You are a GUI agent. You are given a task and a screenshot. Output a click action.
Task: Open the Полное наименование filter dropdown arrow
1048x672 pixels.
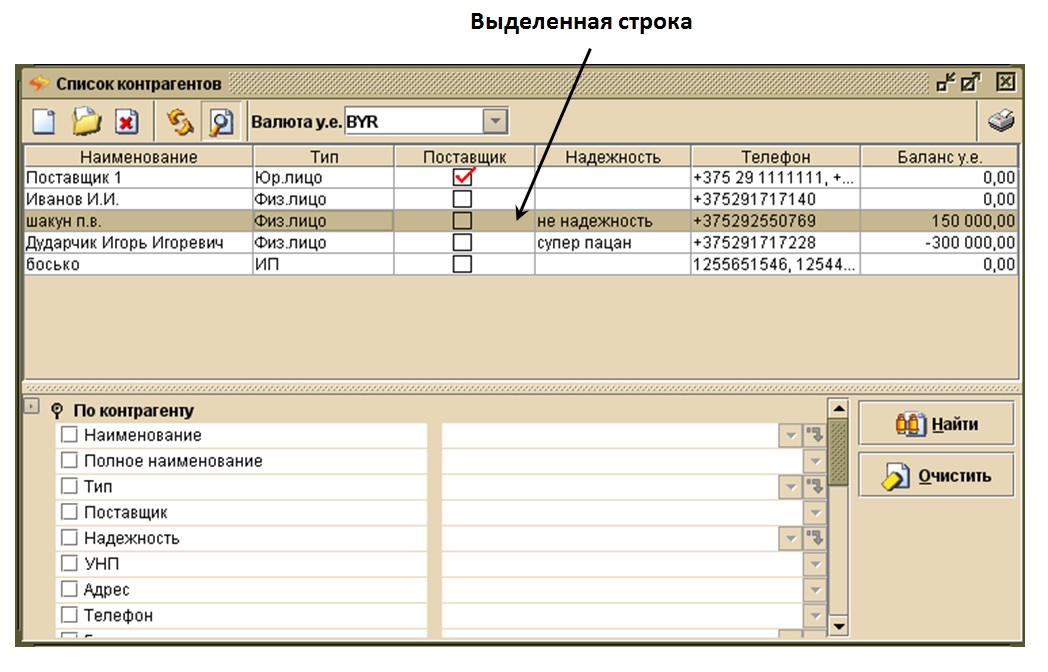tap(815, 461)
